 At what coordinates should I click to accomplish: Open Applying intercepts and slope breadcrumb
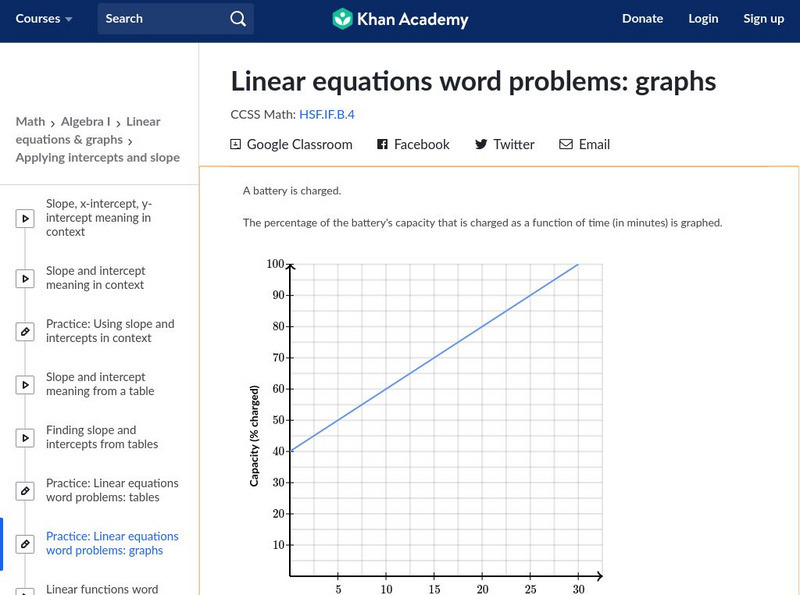coord(98,158)
